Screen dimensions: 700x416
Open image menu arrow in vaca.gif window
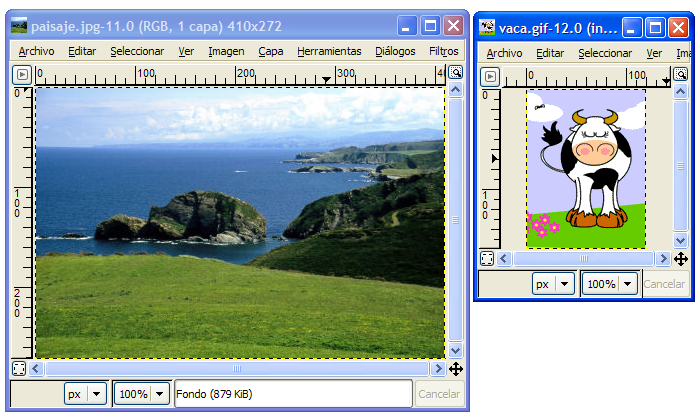click(489, 73)
